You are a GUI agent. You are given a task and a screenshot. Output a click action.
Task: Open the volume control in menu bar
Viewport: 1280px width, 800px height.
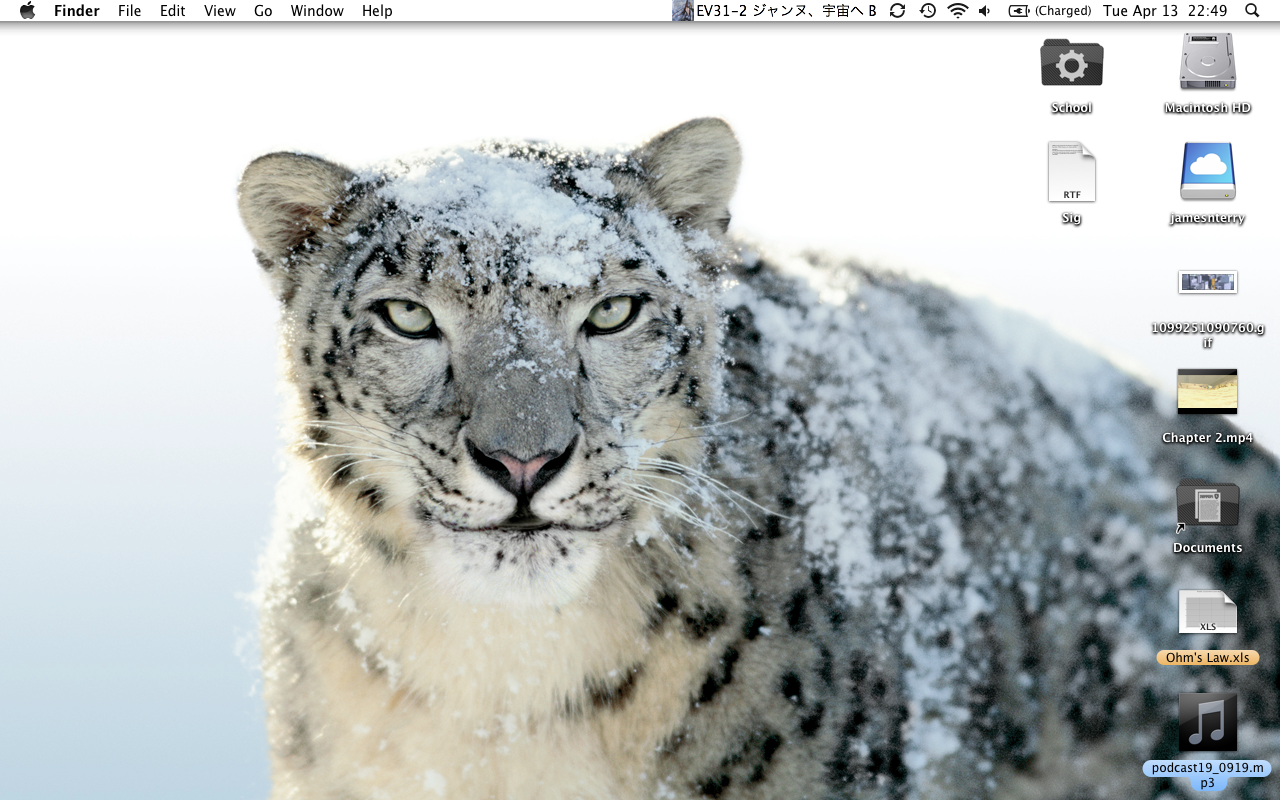click(x=985, y=11)
